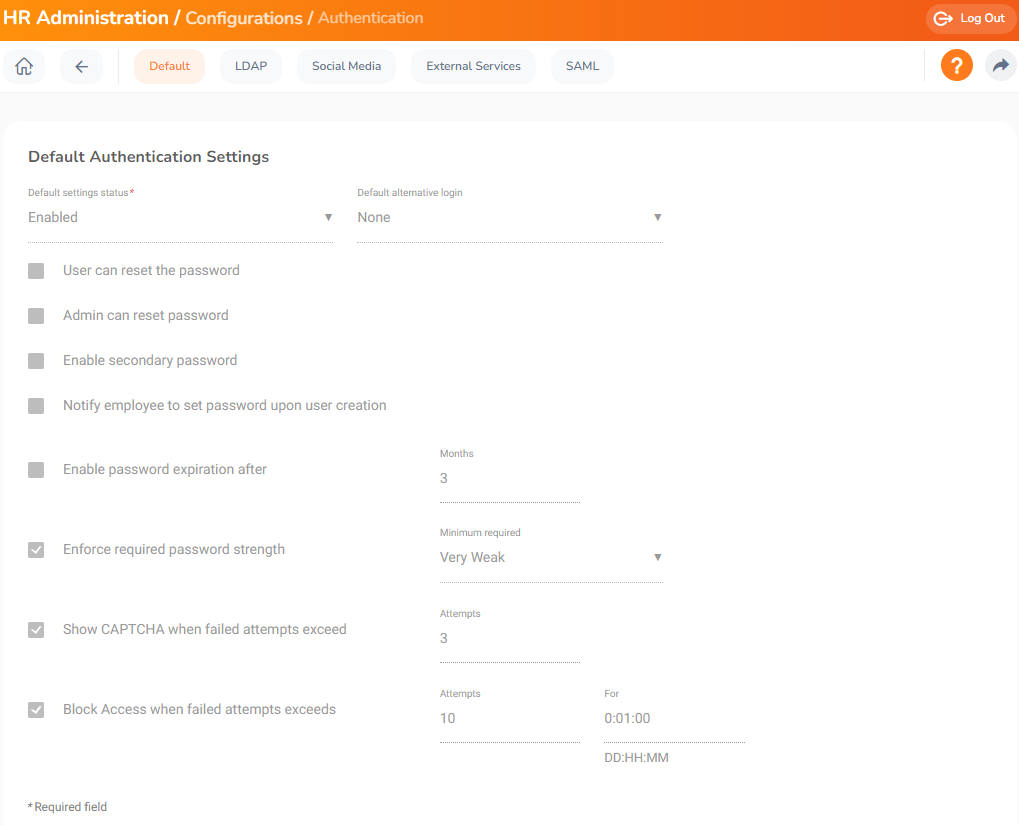Switch to the LDAP tab
Viewport: 1019px width, 825px height.
pyautogui.click(x=251, y=66)
